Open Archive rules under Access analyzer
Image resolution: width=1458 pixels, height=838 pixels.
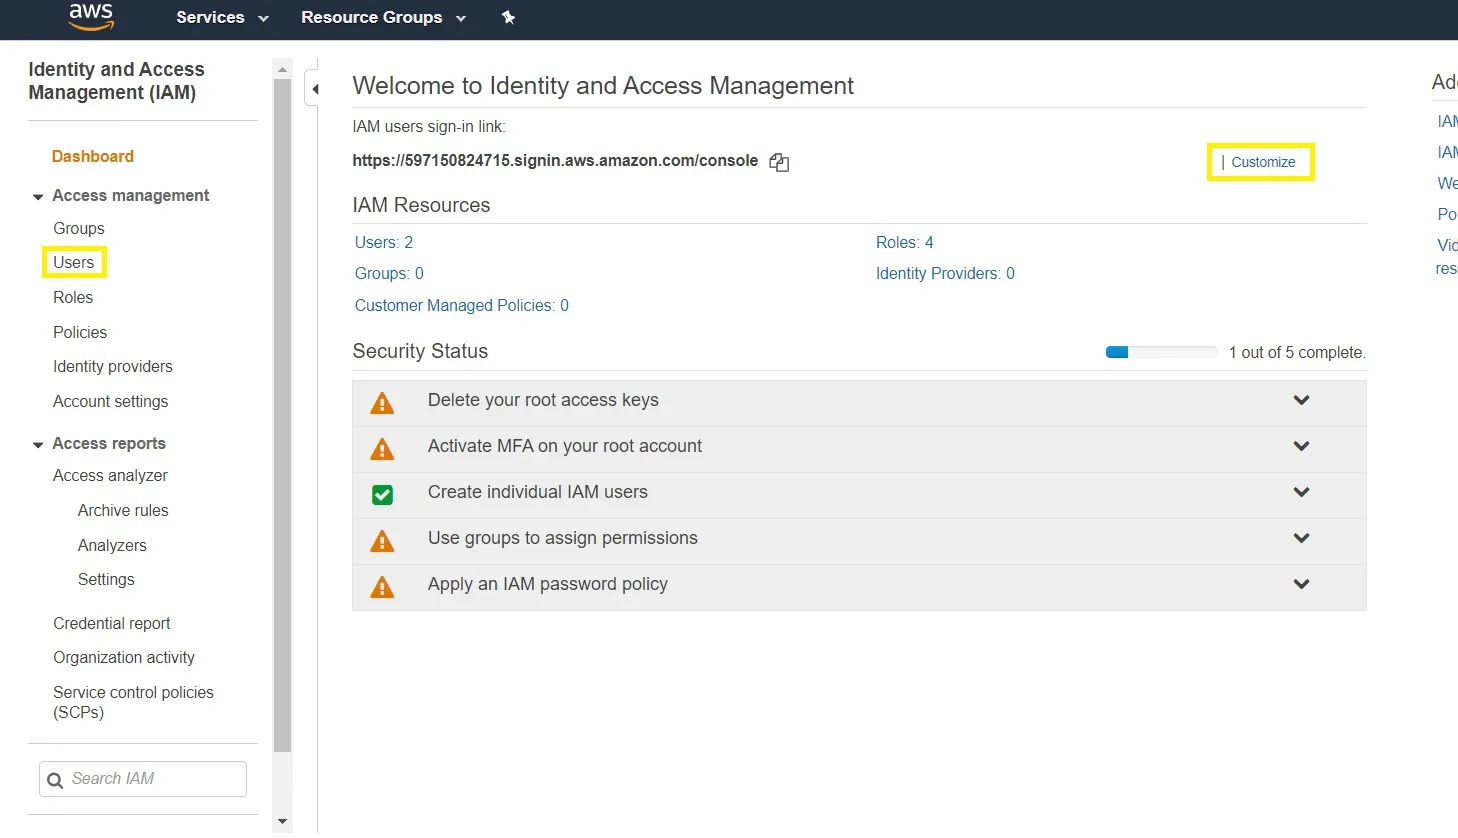[x=123, y=510]
